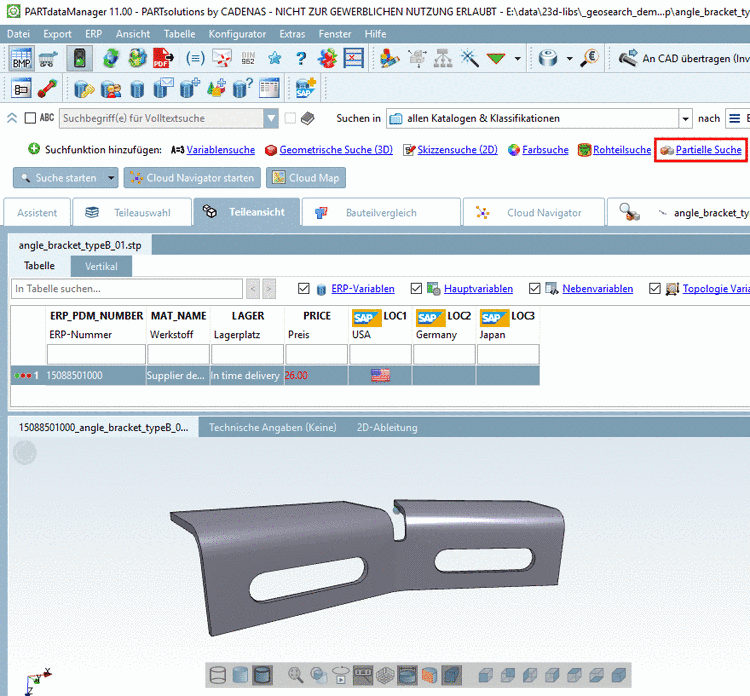Image resolution: width=750 pixels, height=696 pixels.
Task: Click the Partielle Suche link
Action: (708, 150)
